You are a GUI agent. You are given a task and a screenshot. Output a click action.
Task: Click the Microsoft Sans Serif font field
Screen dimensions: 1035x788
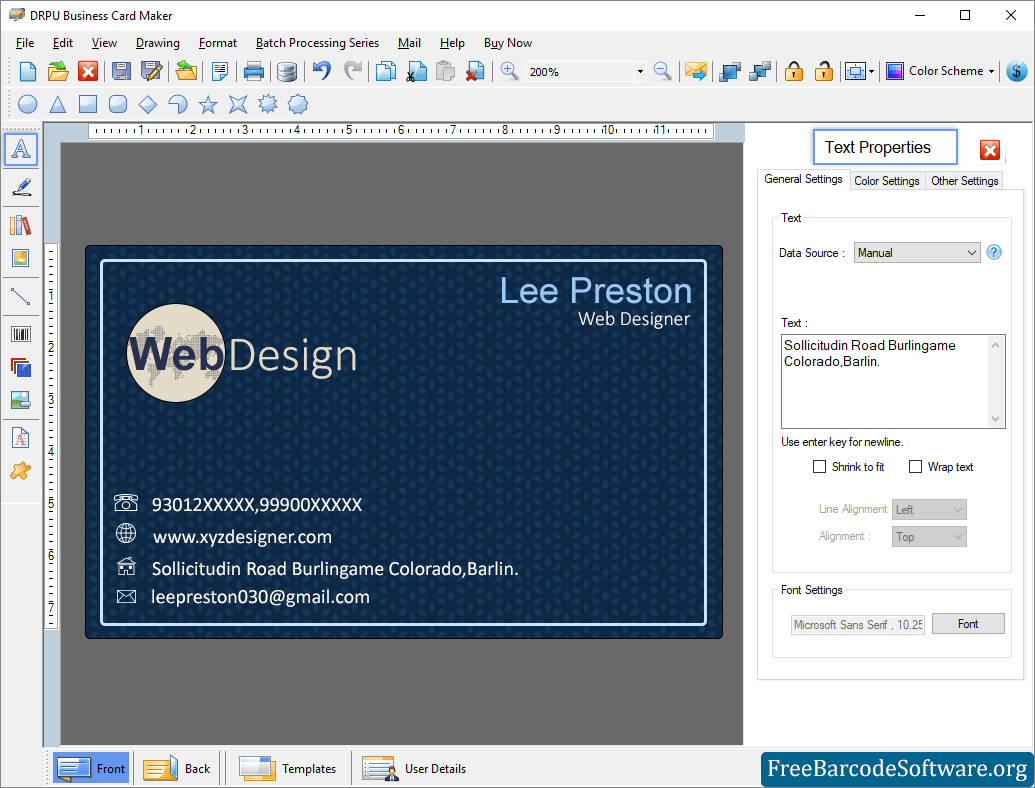point(857,624)
